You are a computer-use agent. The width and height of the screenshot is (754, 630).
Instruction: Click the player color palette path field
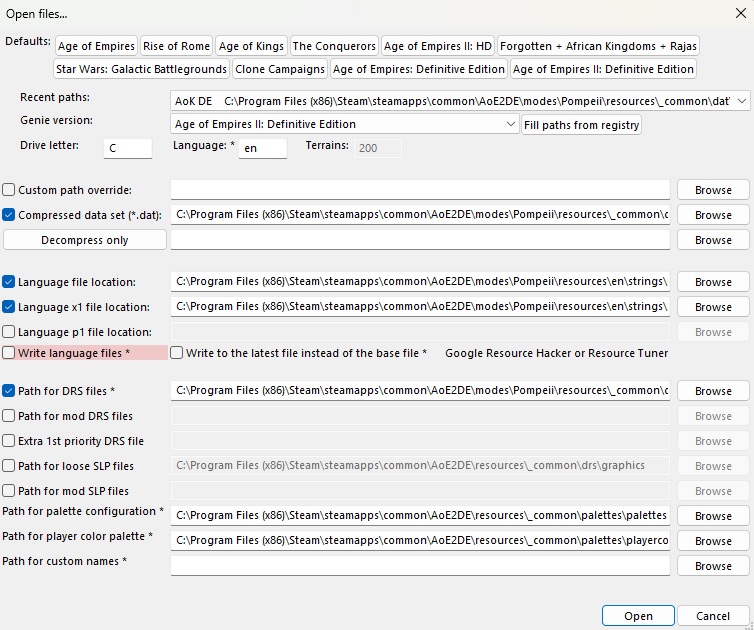pyautogui.click(x=420, y=541)
